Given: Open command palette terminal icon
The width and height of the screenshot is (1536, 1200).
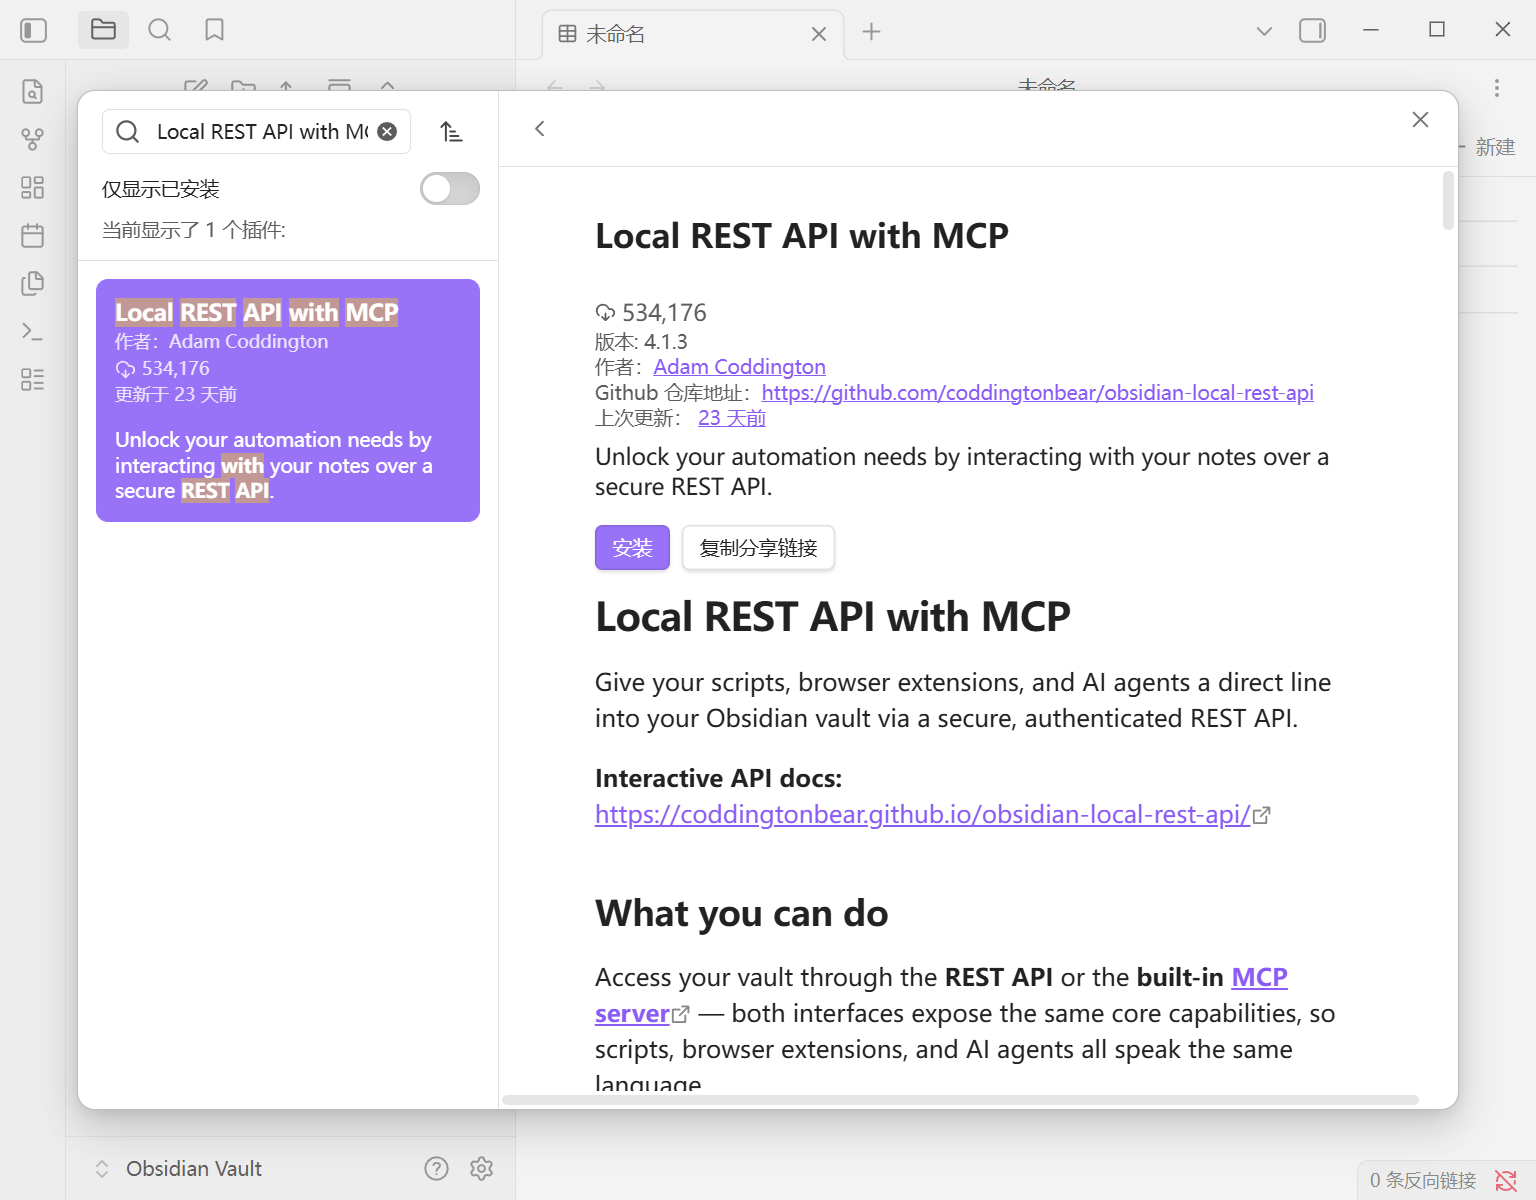Looking at the screenshot, I should (x=32, y=331).
